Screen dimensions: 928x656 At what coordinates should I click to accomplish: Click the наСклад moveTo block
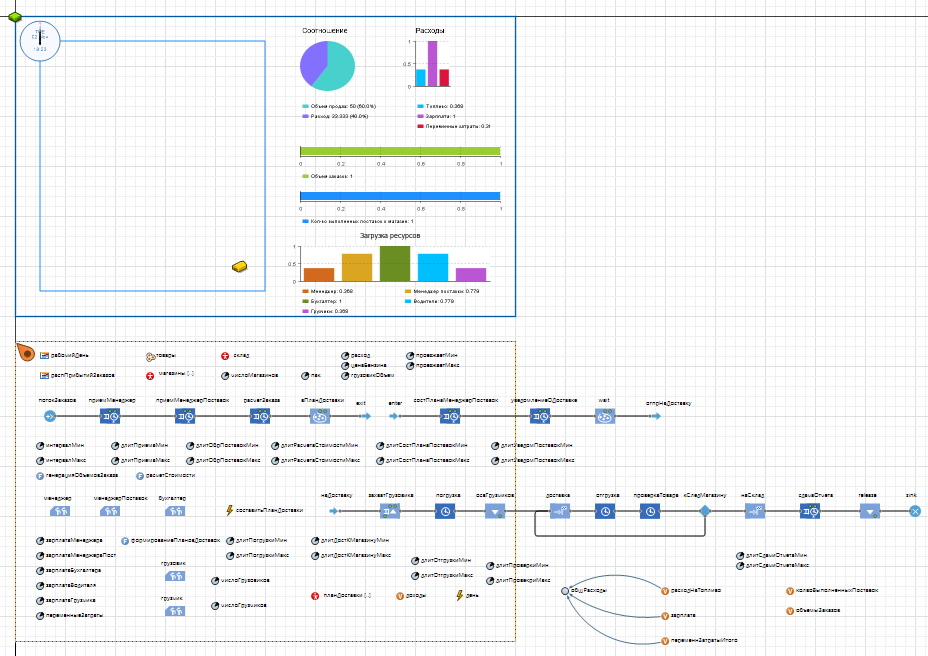[755, 511]
